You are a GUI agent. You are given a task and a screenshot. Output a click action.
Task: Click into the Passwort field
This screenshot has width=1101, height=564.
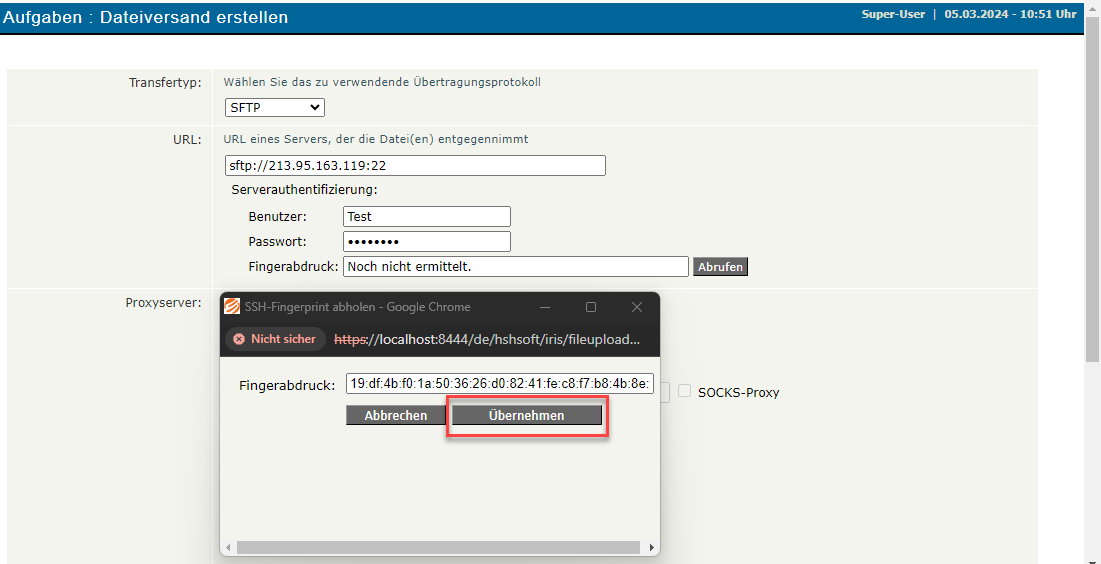click(426, 242)
